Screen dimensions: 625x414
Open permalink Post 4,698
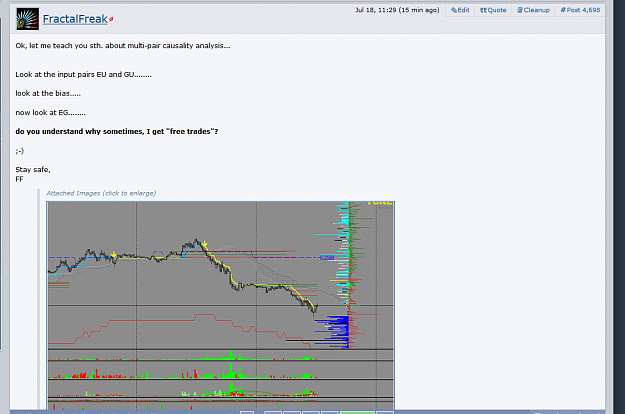pos(580,10)
